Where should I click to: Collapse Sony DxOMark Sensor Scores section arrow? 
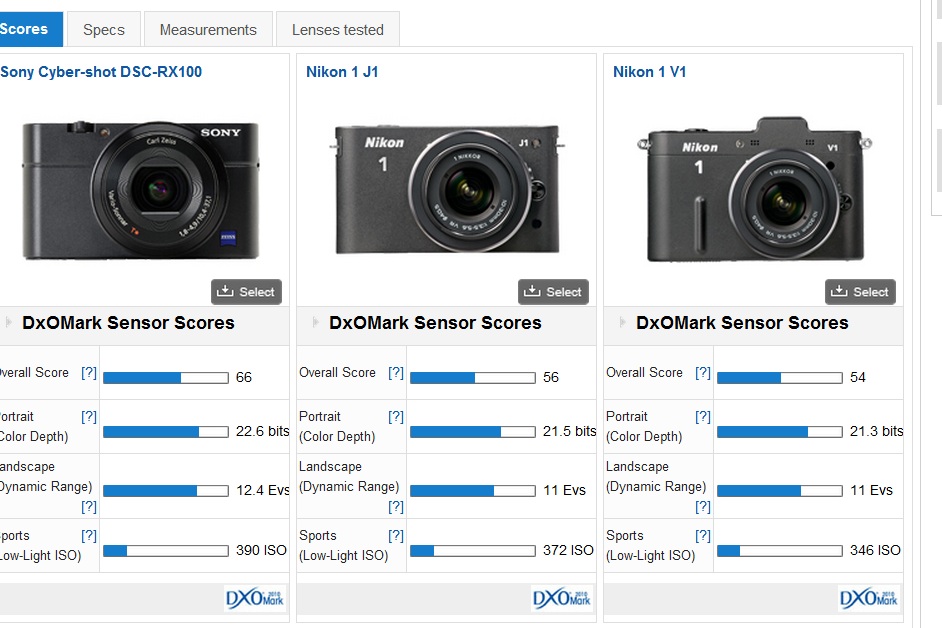pos(8,322)
